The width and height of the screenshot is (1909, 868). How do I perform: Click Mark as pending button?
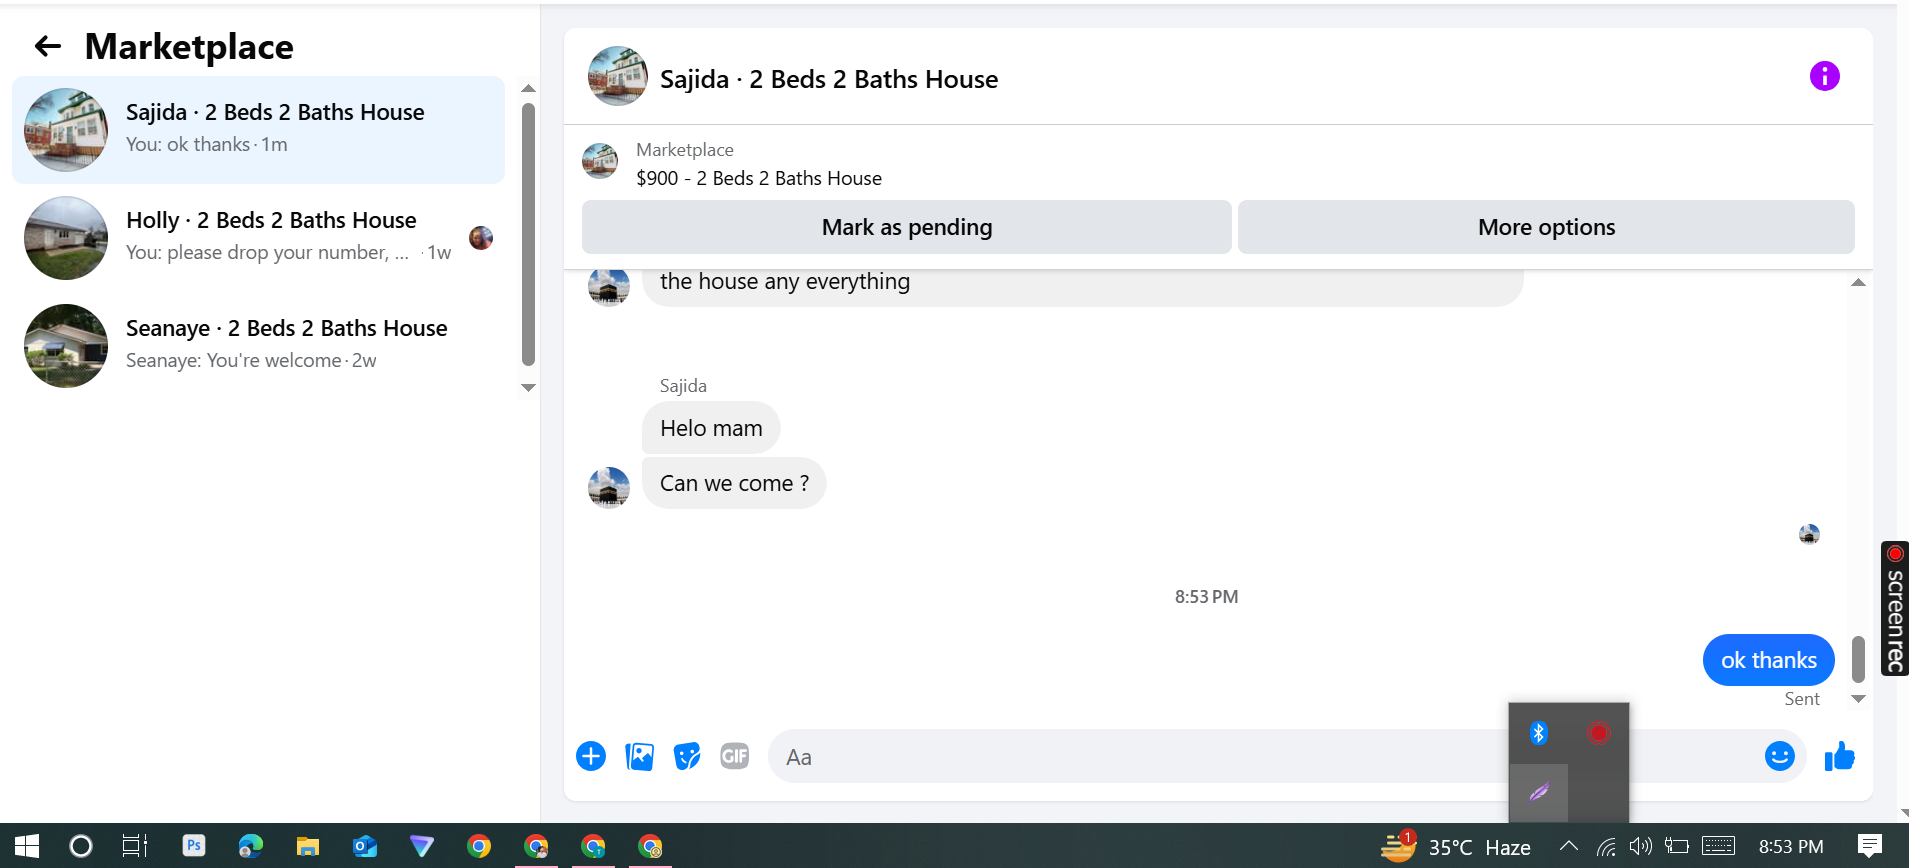coord(906,227)
